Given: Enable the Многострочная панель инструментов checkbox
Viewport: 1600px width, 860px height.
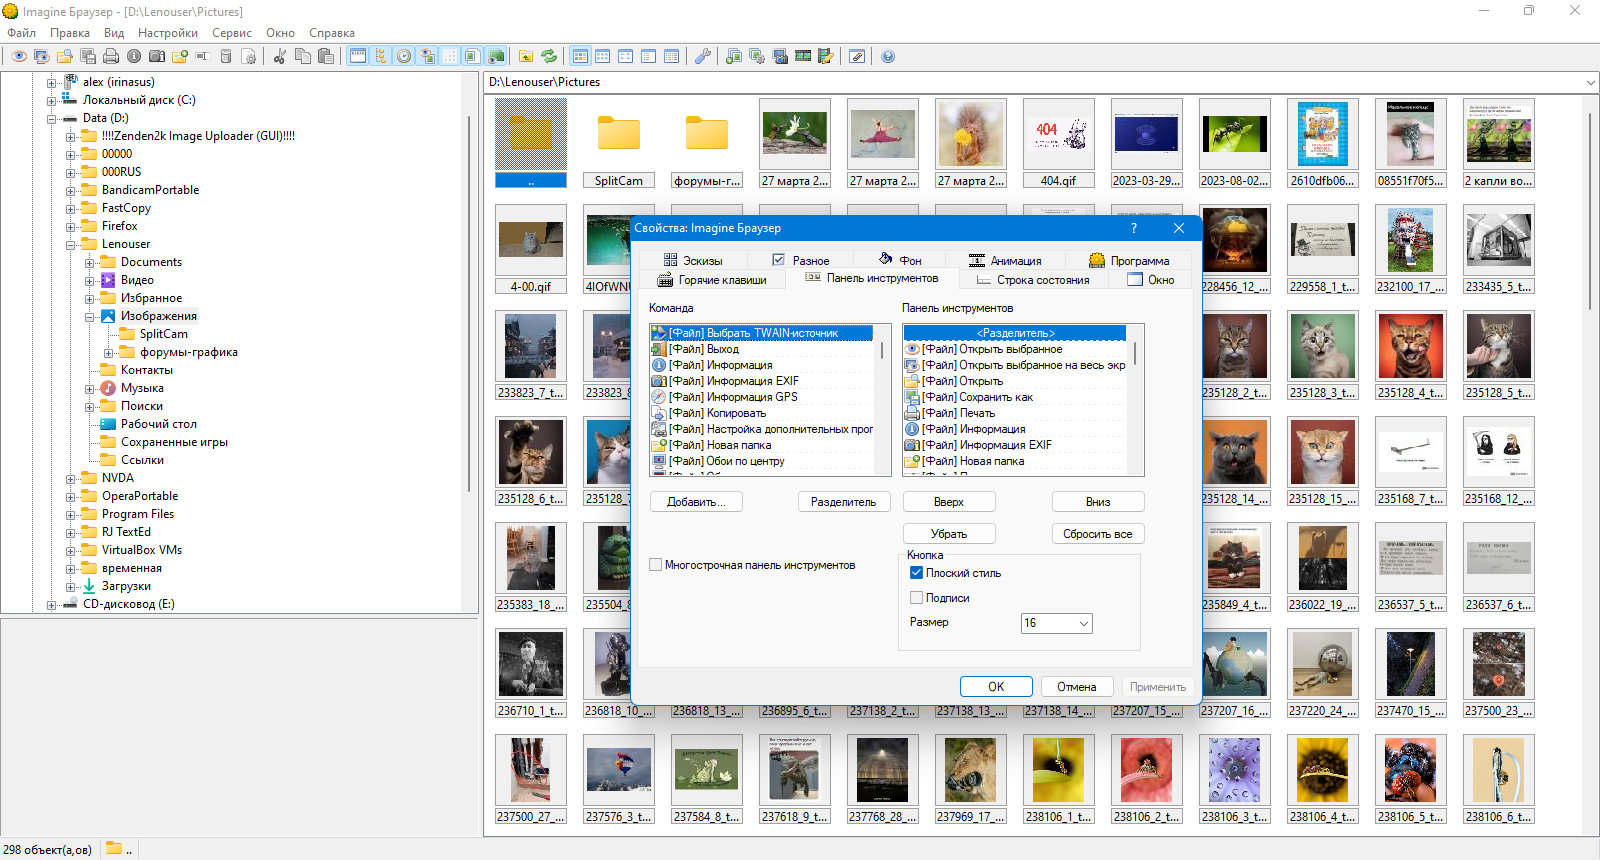Looking at the screenshot, I should (656, 565).
